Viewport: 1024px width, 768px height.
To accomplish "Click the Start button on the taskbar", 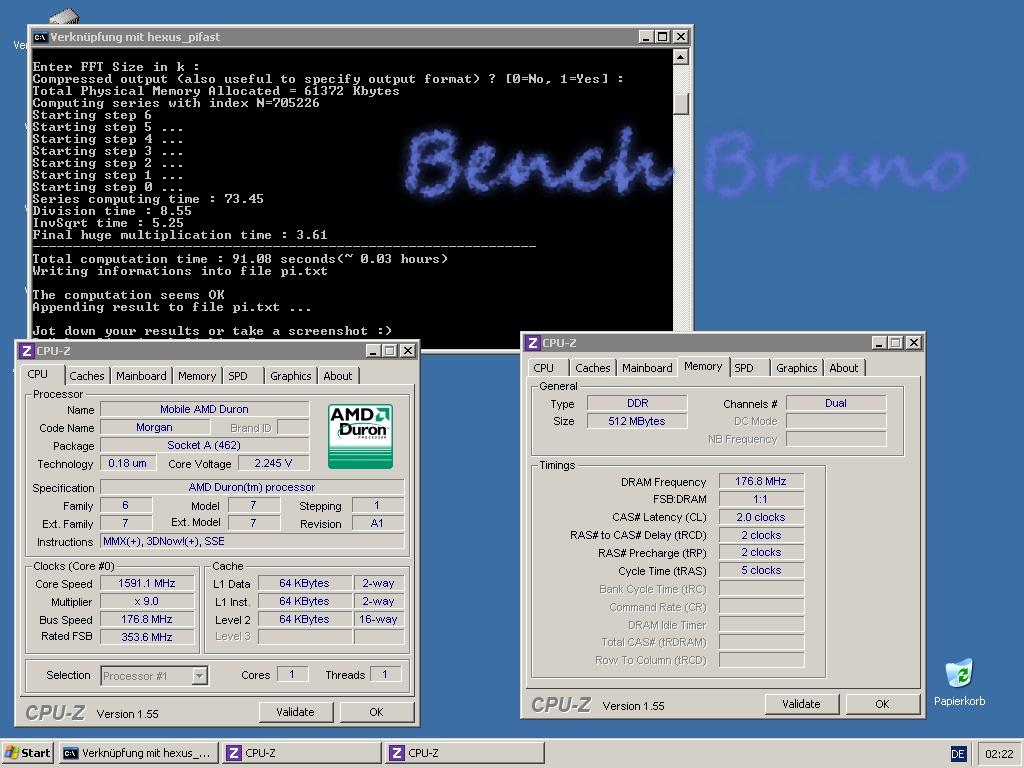I will (28, 753).
